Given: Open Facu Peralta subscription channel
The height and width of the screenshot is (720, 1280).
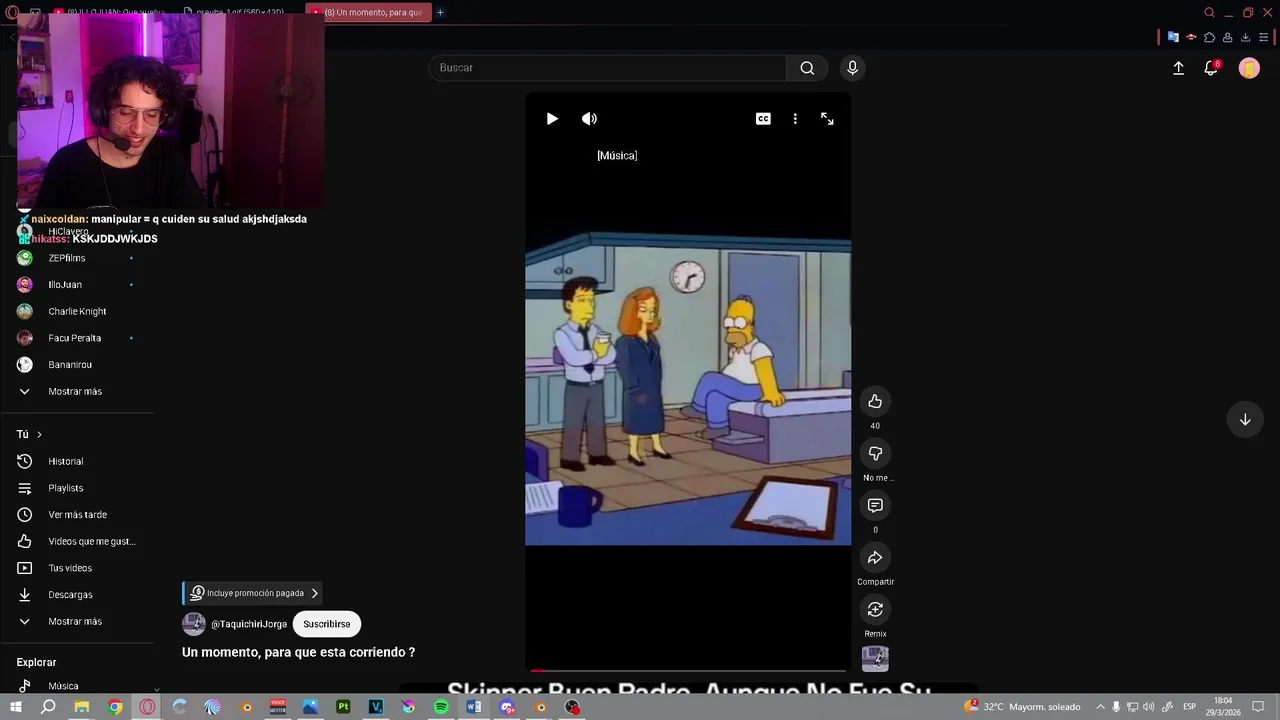Looking at the screenshot, I should pyautogui.click(x=75, y=338).
